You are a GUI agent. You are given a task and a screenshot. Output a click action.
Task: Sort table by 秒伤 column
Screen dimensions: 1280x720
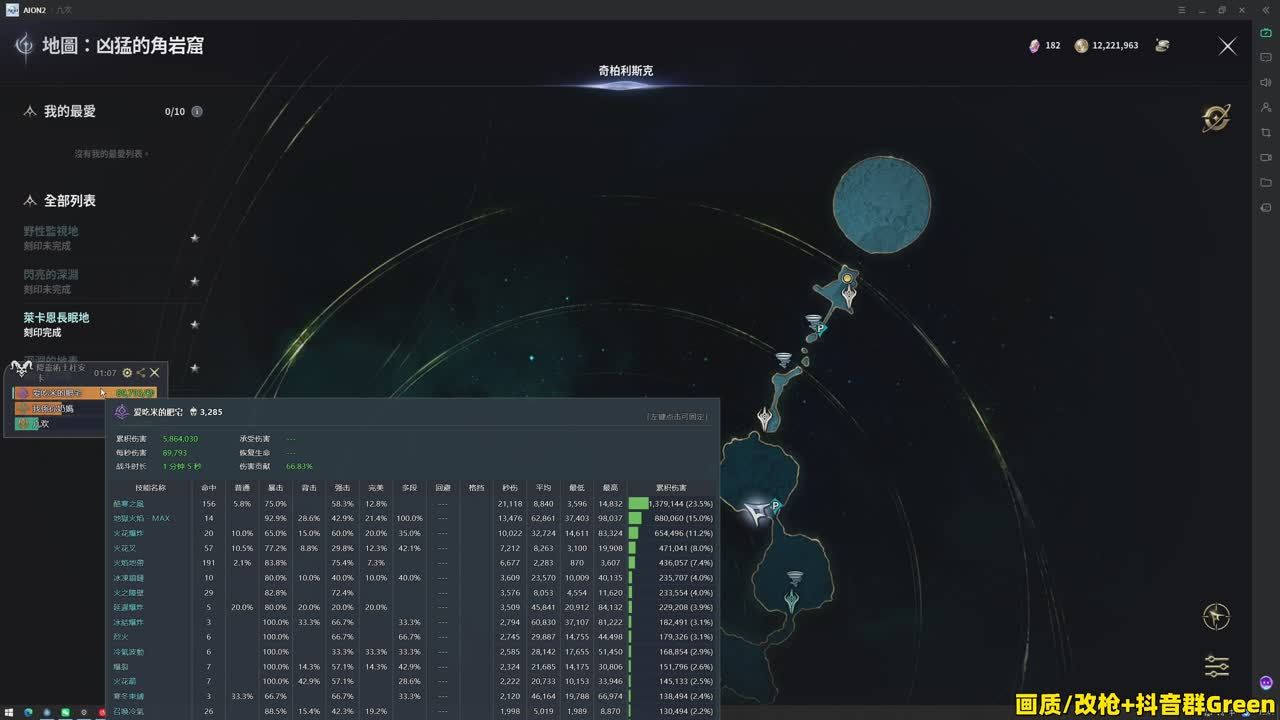click(510, 488)
